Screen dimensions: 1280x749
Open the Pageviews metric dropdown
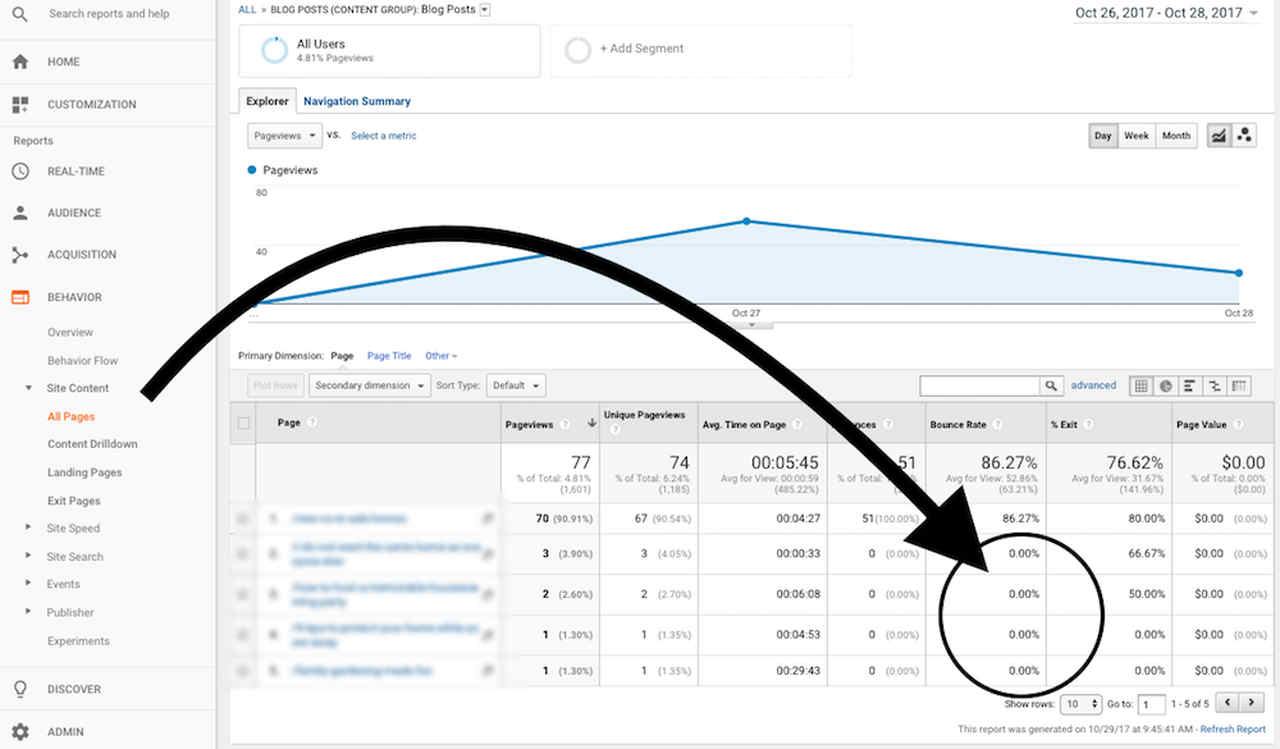[x=285, y=135]
